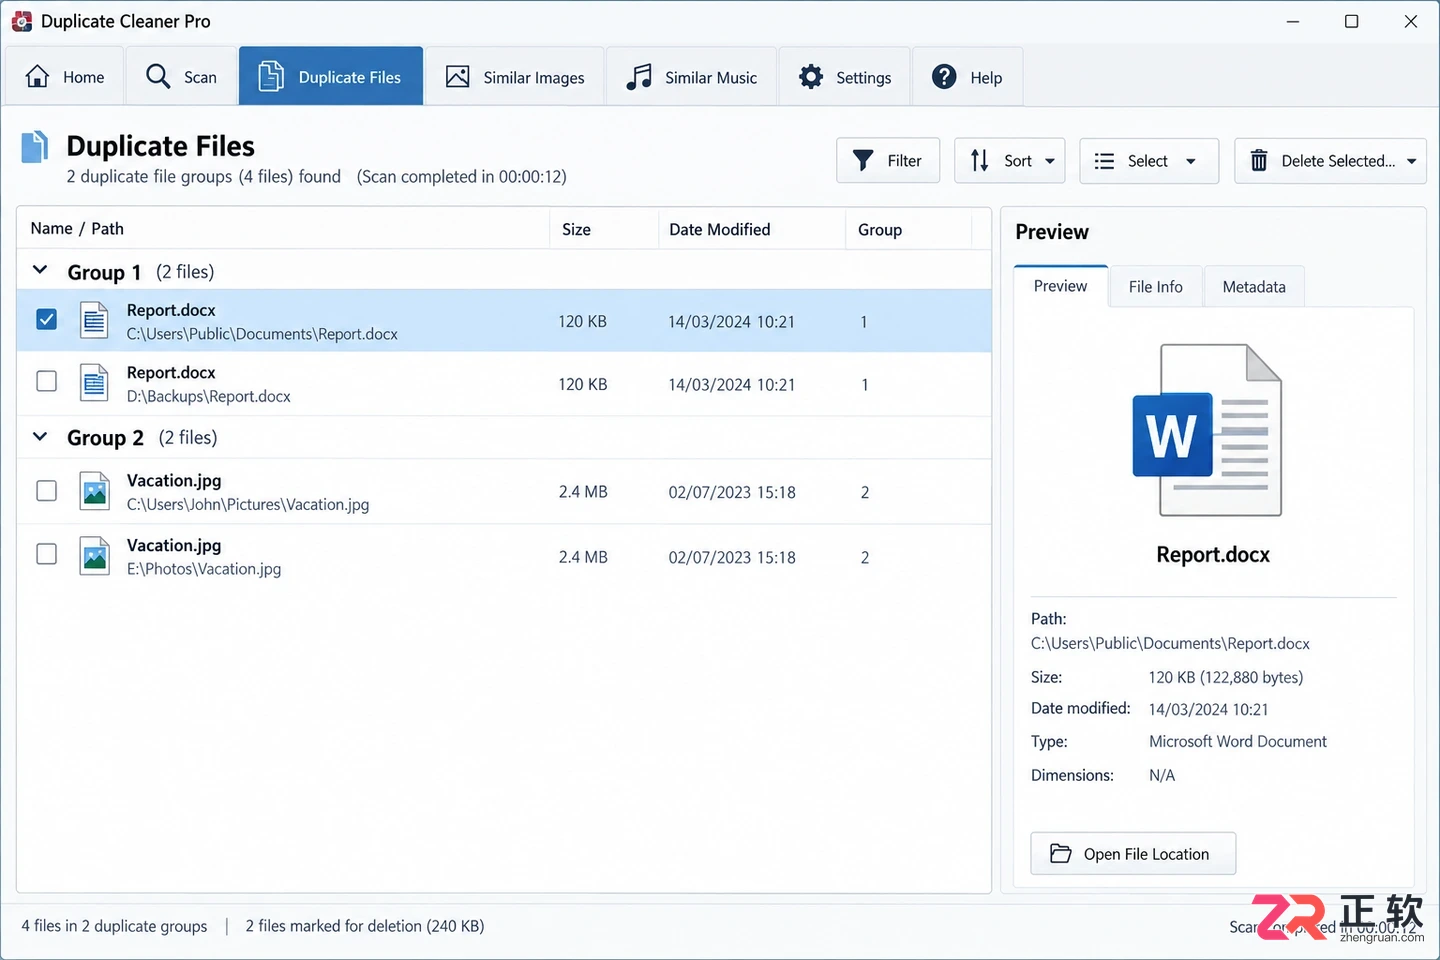Tick the E:\Photos Vacation.jpg checkbox
This screenshot has height=960, width=1440.
point(46,554)
